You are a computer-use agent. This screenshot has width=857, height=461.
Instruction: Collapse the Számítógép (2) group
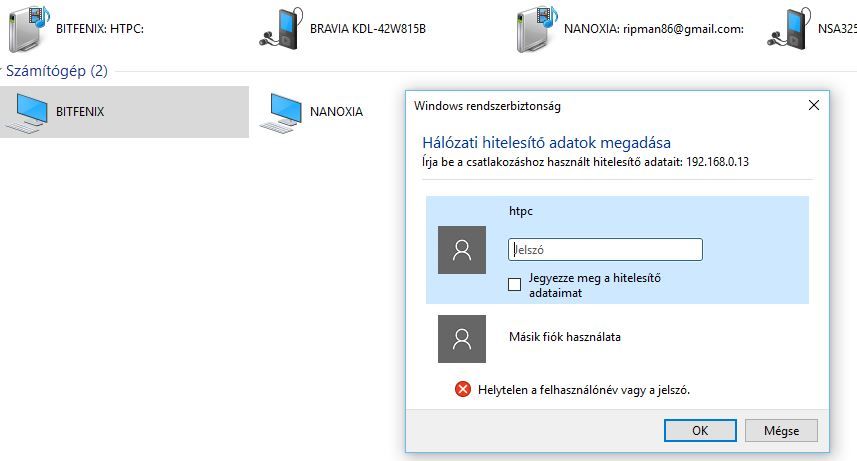(x=1, y=71)
